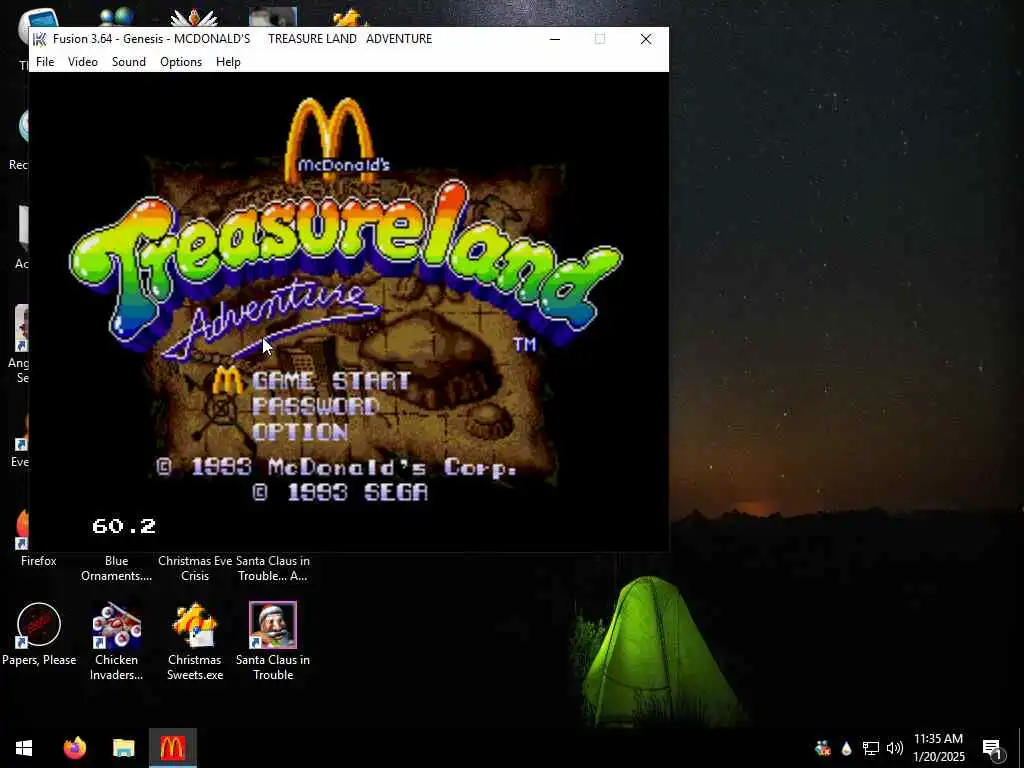Select Blue Ornaments desktop shortcut label
Viewport: 1024px width, 768px height.
click(116, 568)
